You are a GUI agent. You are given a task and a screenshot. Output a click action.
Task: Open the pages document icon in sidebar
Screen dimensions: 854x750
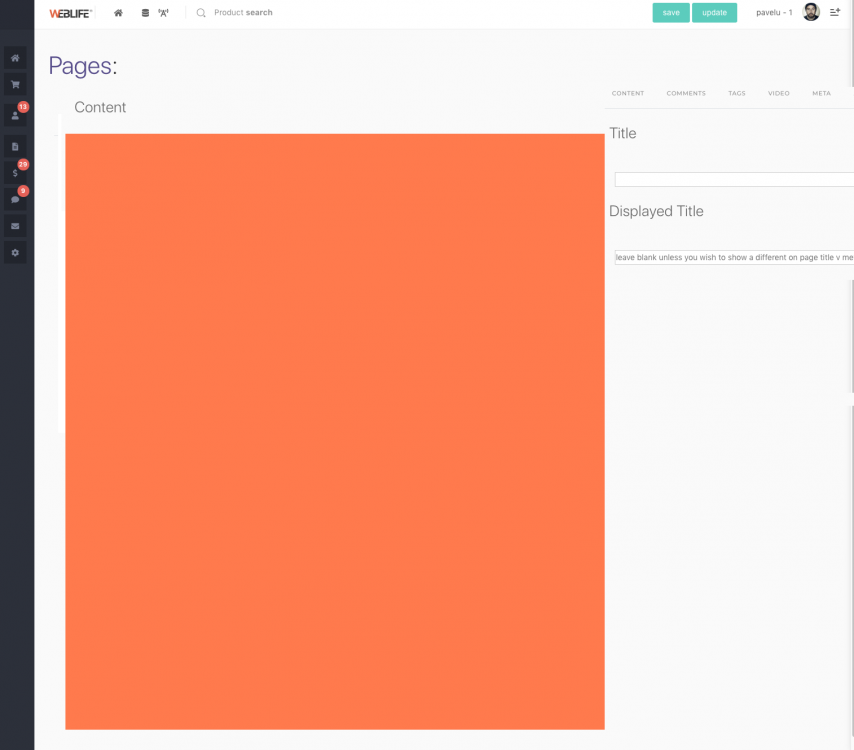pyautogui.click(x=15, y=146)
